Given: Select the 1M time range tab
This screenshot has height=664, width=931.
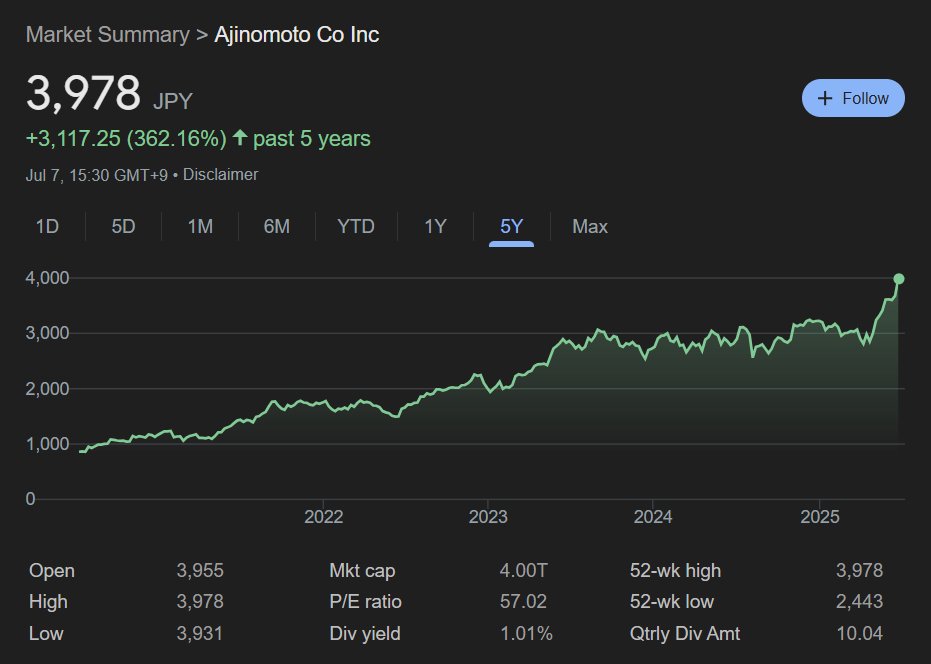Looking at the screenshot, I should (x=200, y=226).
